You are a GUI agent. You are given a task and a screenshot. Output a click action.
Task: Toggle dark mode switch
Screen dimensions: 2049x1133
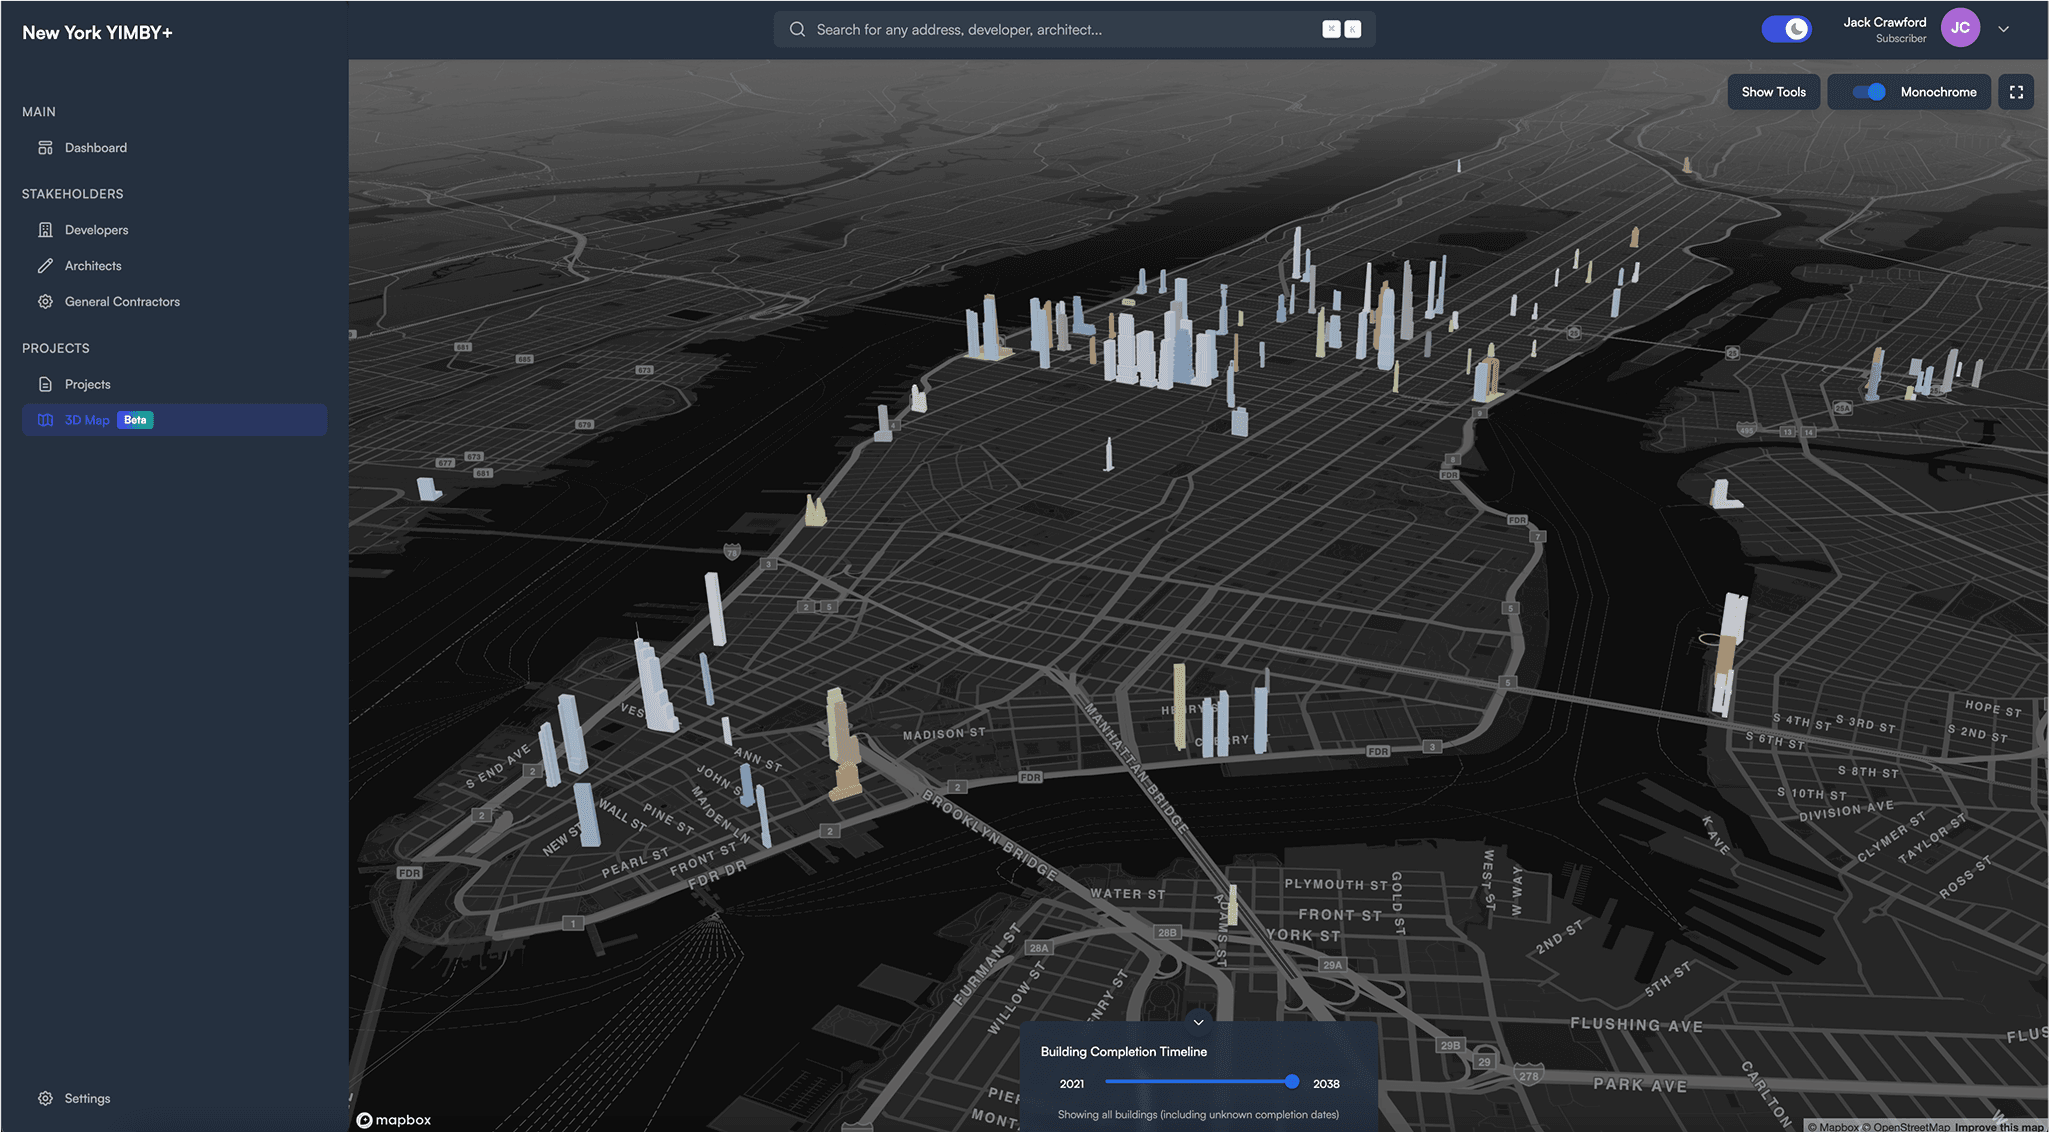(1786, 29)
